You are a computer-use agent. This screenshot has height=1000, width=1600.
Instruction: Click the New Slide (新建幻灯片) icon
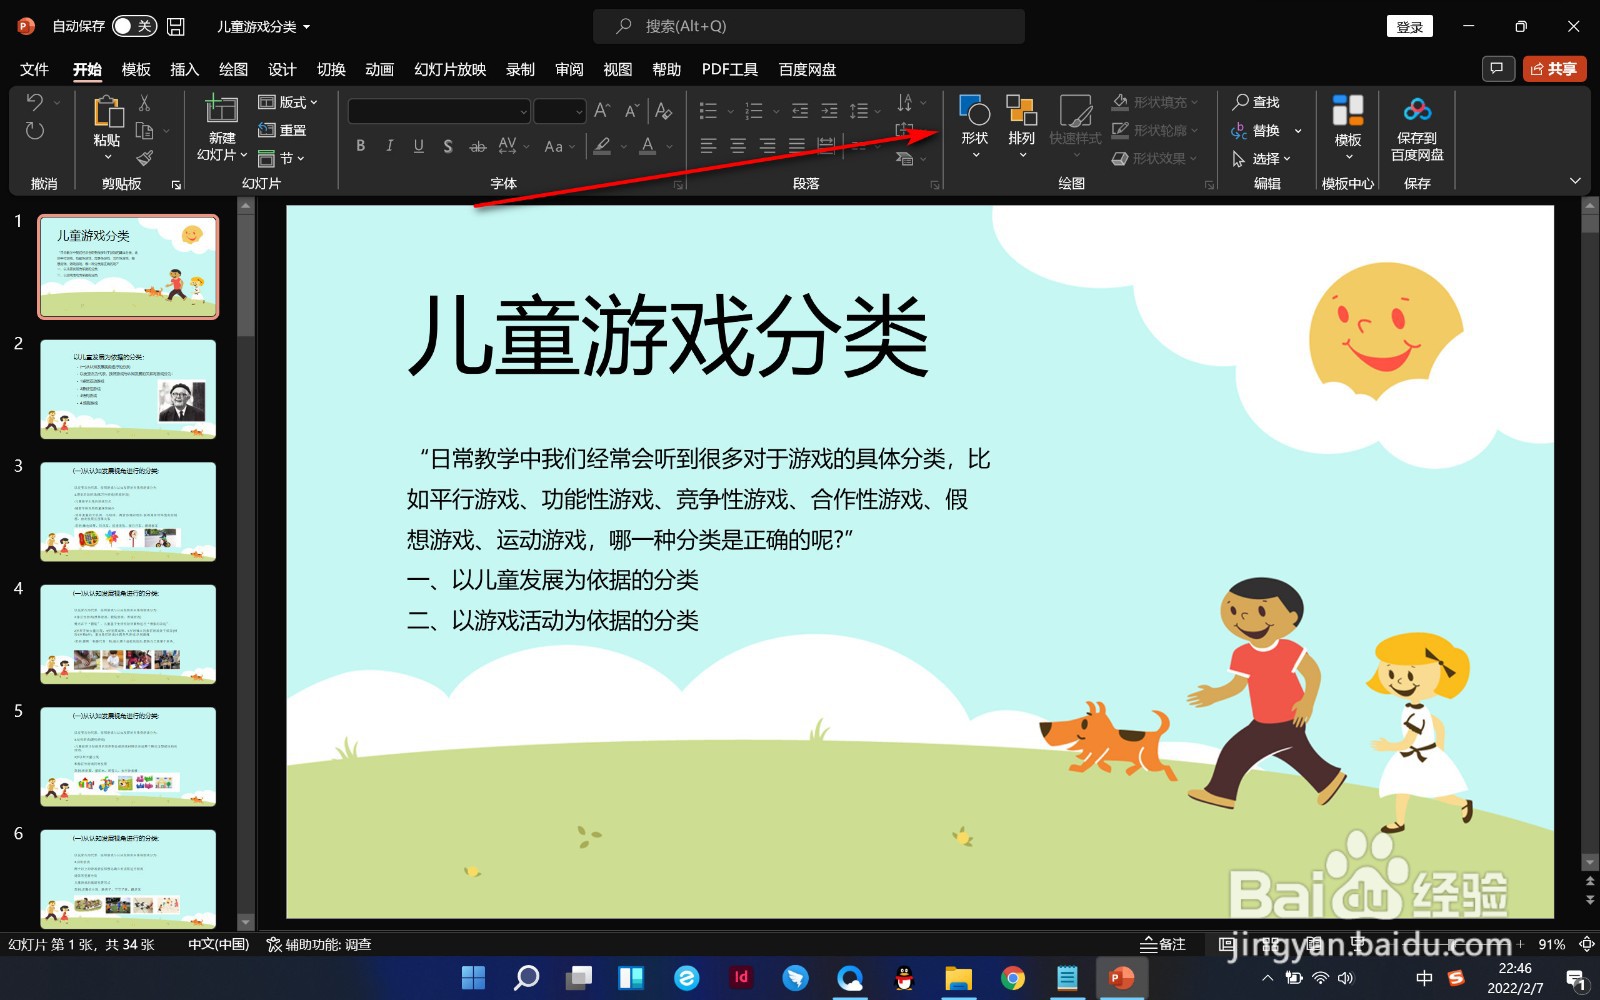coord(221,110)
